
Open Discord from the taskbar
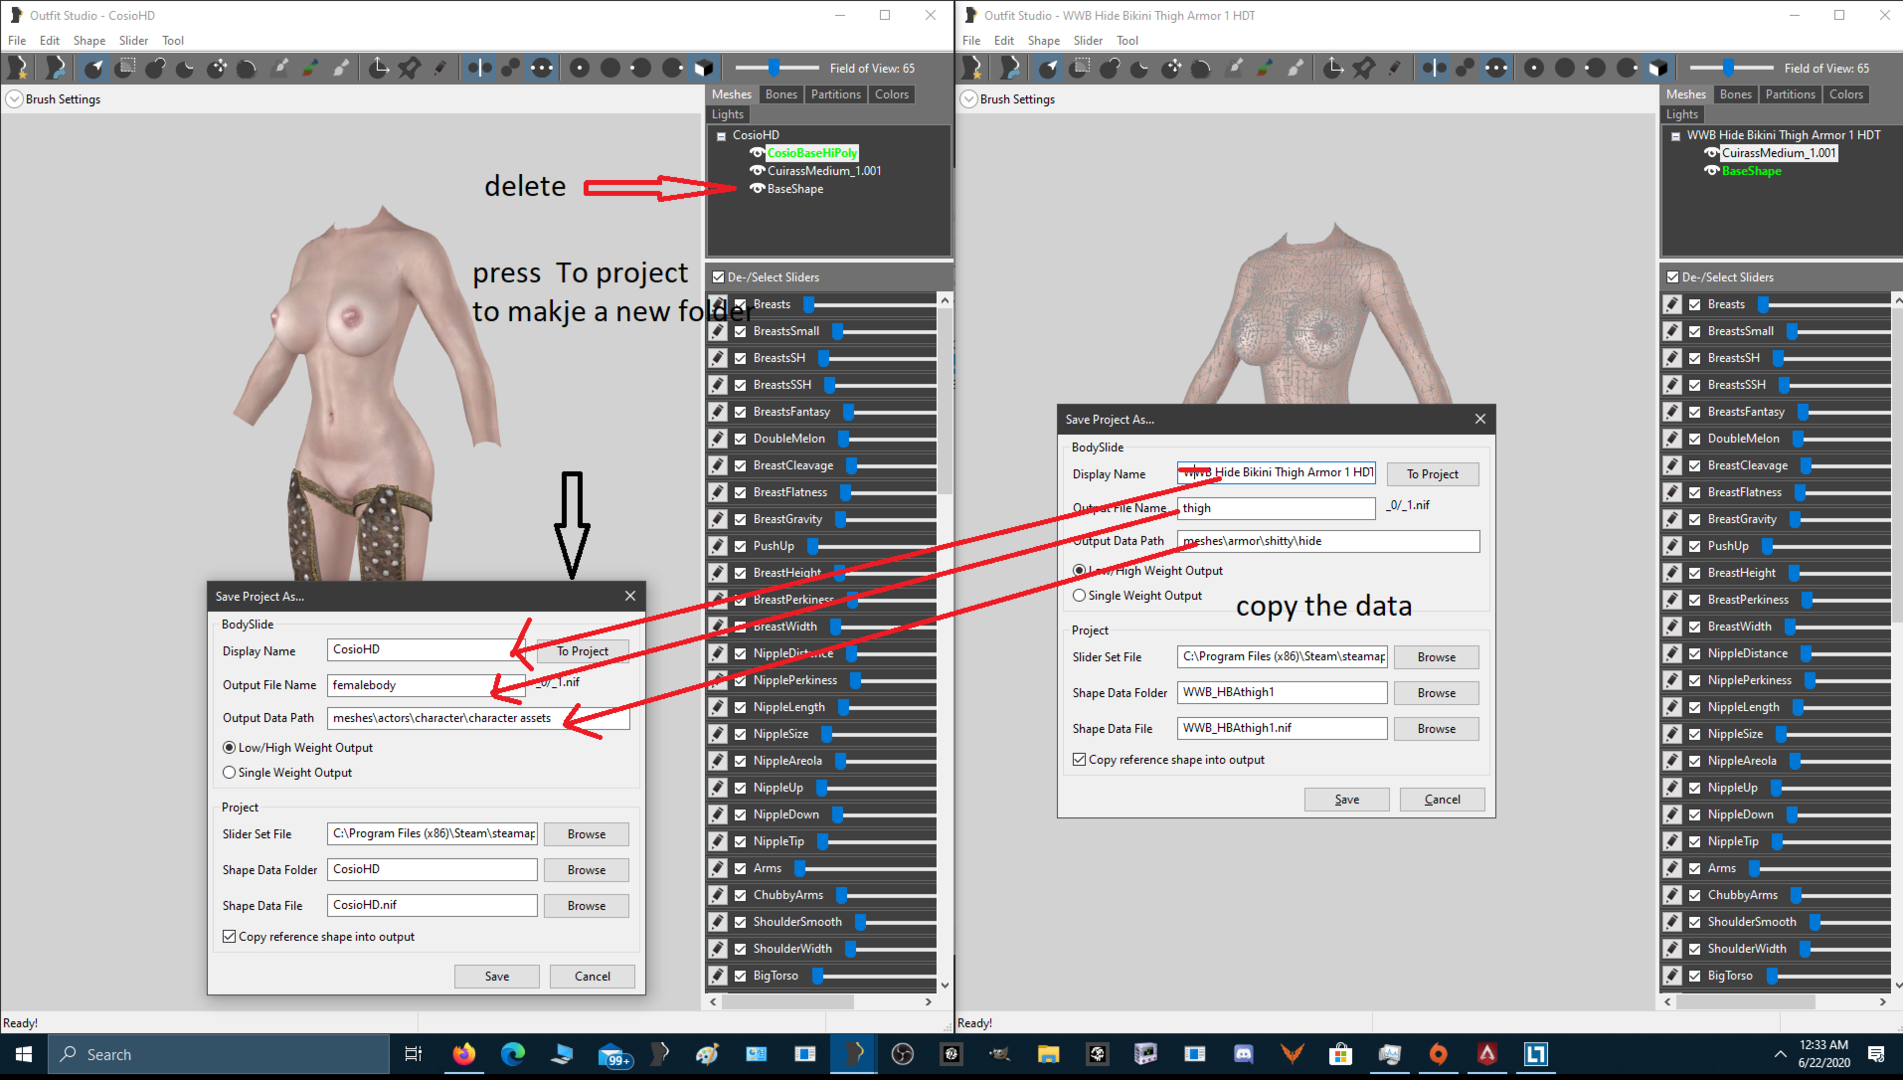[1243, 1054]
